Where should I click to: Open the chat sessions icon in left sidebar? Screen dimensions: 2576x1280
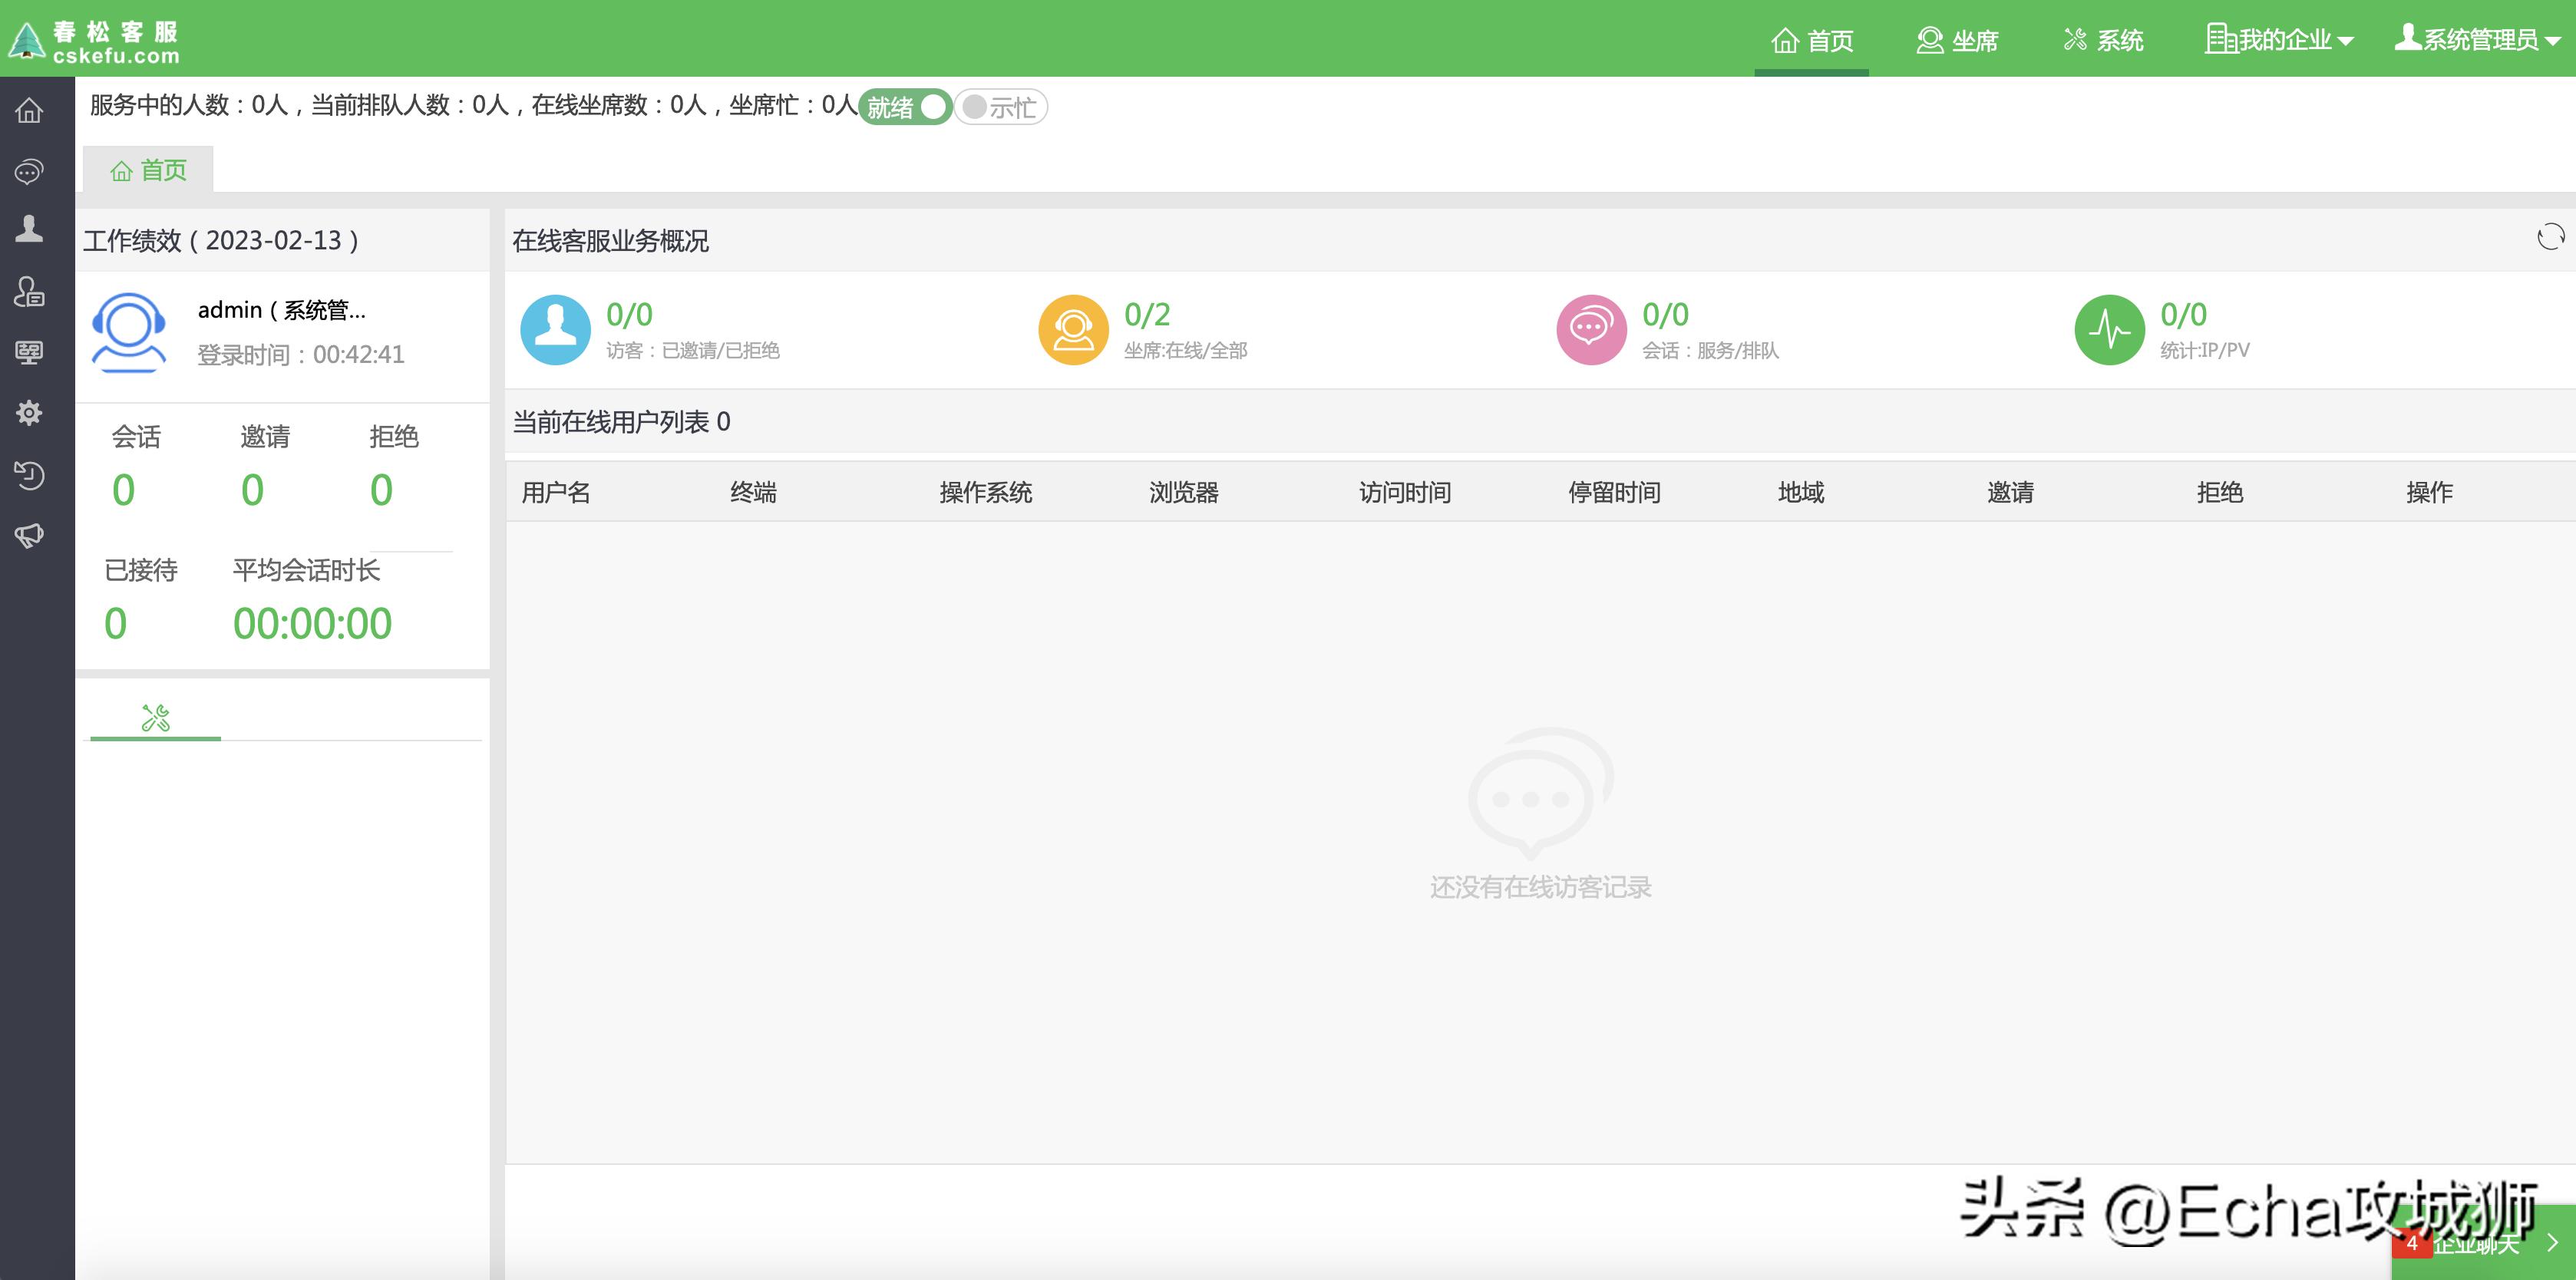pos(30,171)
